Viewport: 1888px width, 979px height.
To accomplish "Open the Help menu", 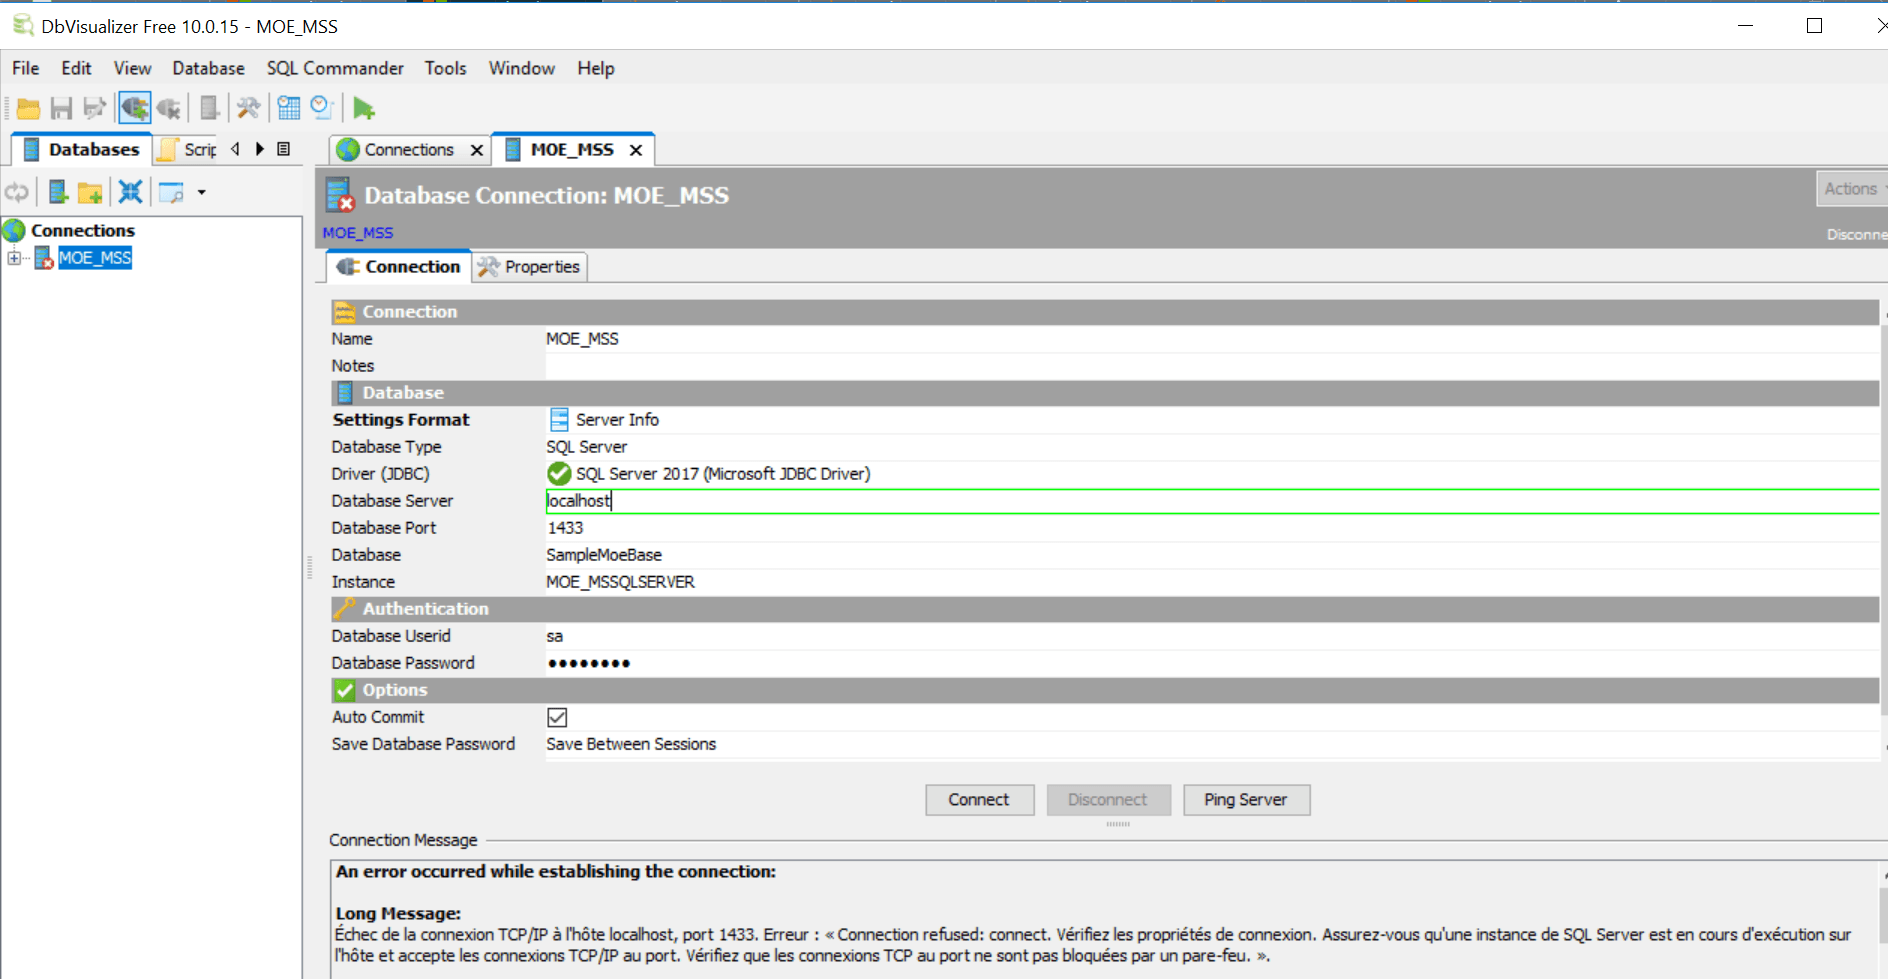I will [x=595, y=68].
